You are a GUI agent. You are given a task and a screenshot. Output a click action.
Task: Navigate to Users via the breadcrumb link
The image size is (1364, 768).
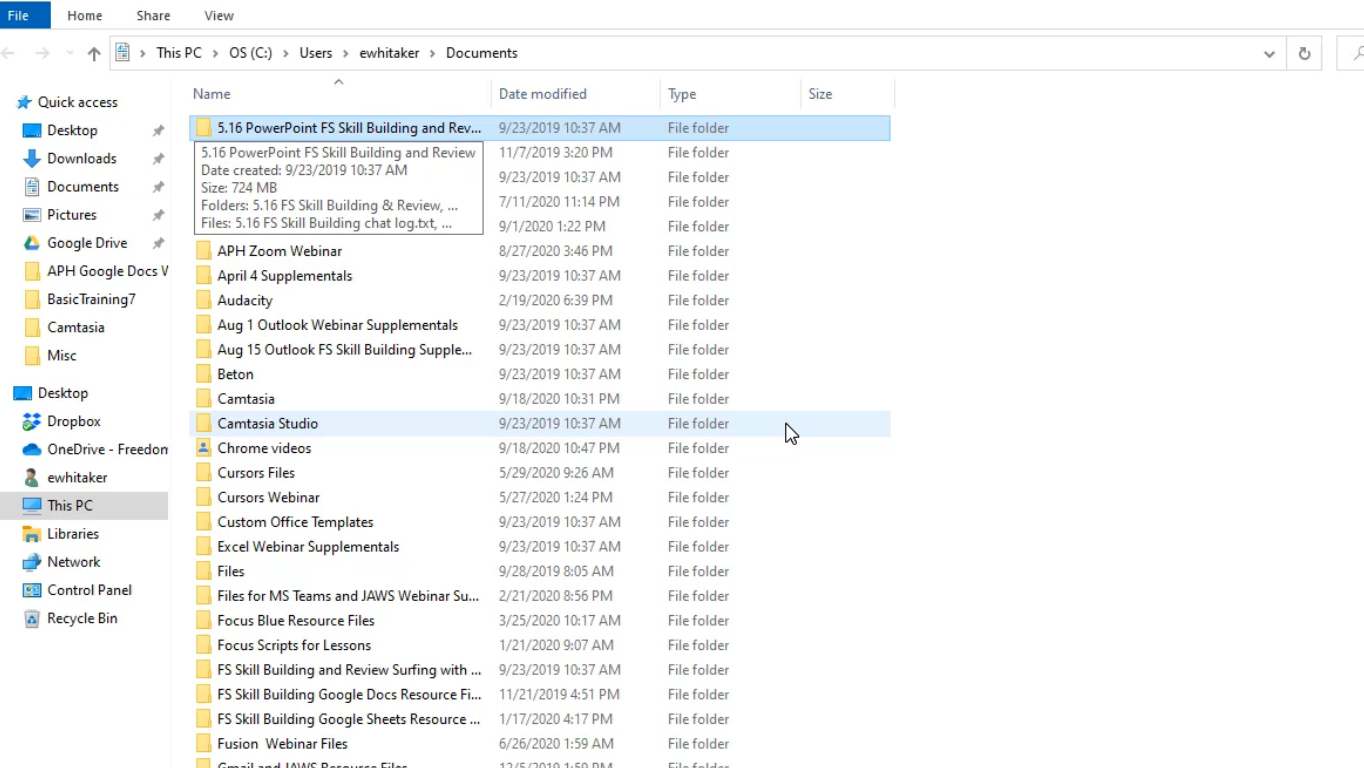(316, 53)
